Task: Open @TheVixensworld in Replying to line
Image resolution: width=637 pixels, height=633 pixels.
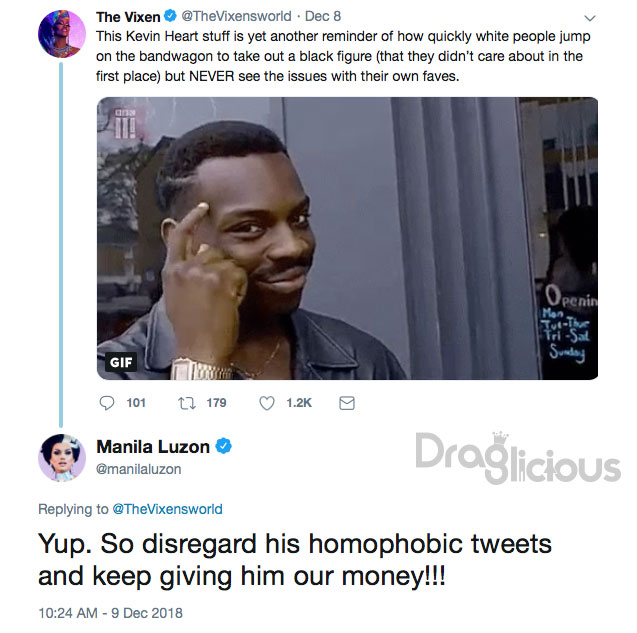Action: (167, 509)
